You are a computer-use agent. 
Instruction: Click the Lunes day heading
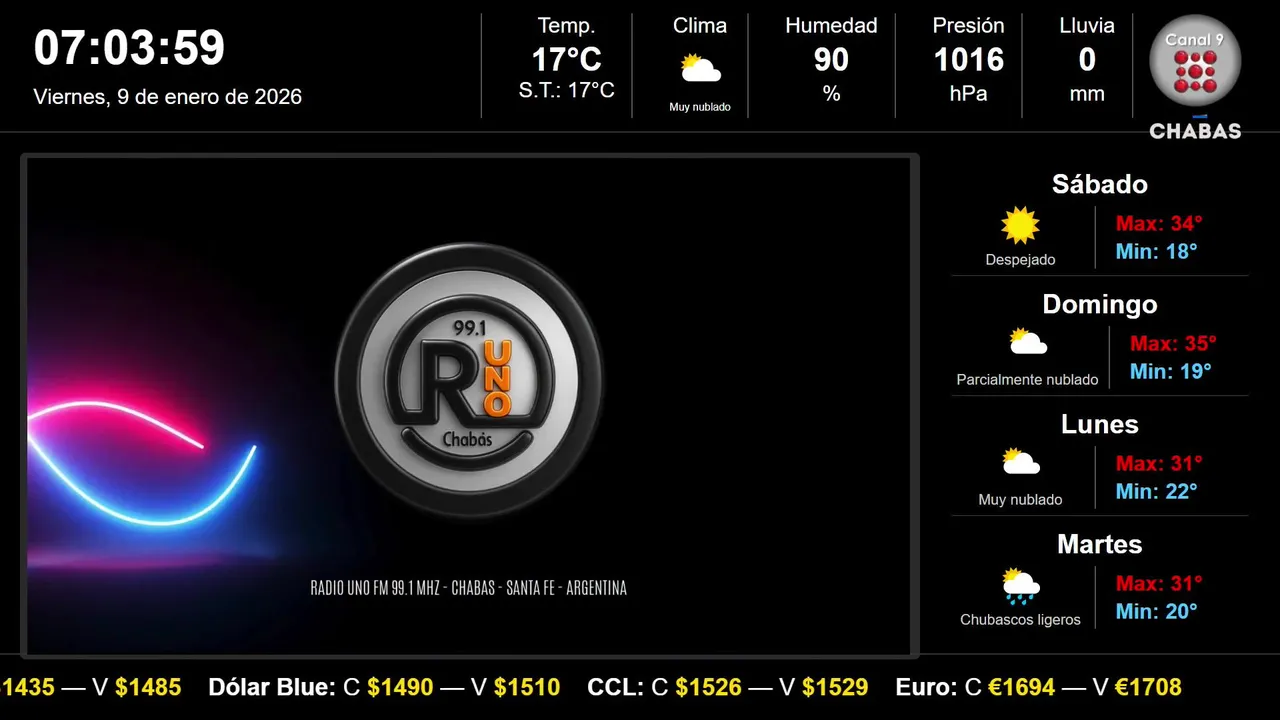point(1100,424)
